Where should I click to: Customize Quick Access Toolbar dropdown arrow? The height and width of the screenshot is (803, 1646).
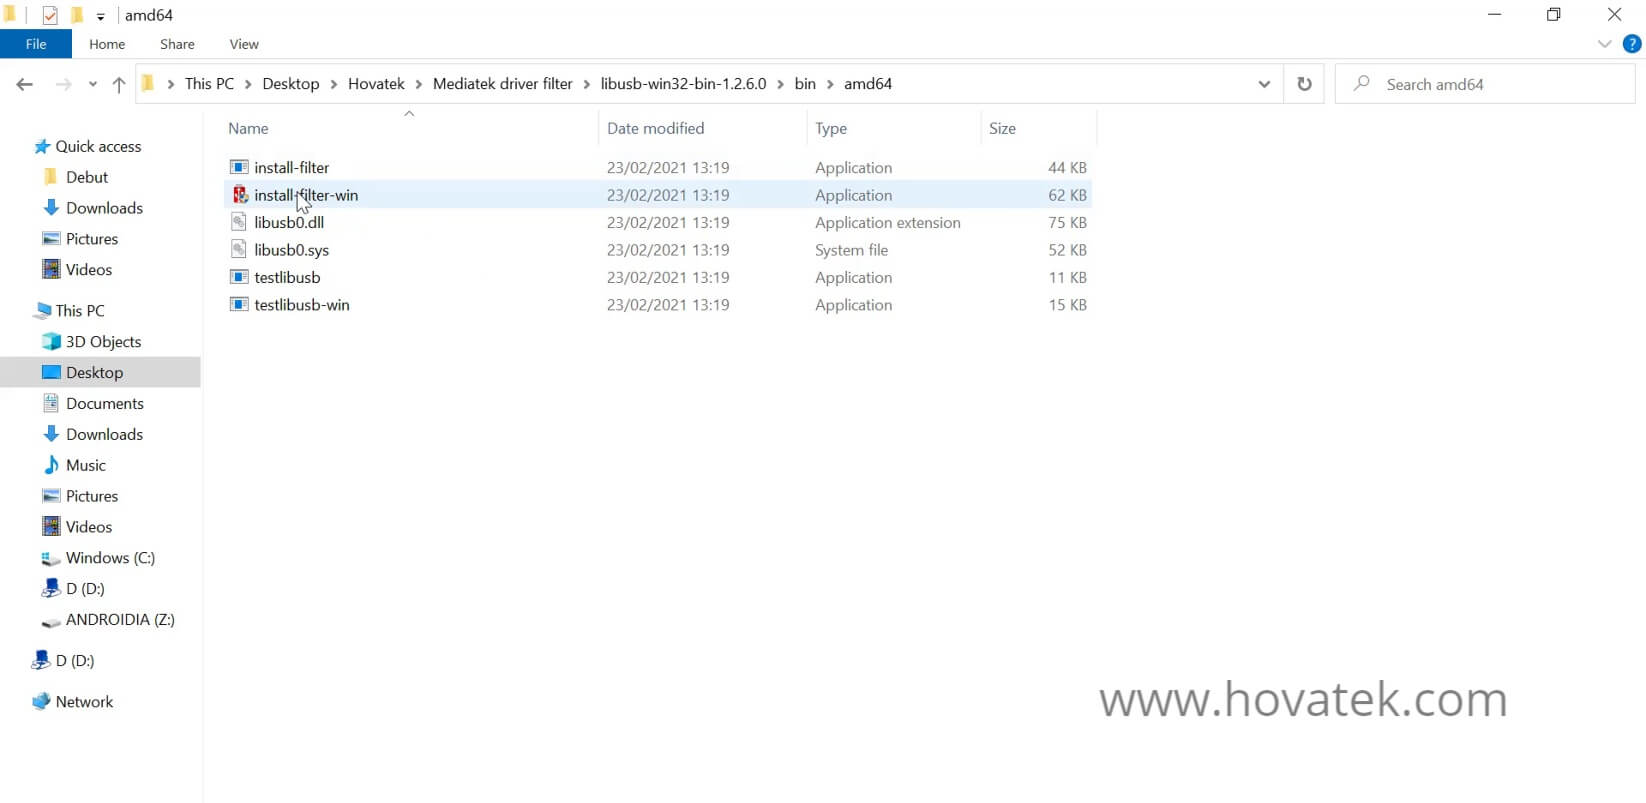click(x=101, y=16)
